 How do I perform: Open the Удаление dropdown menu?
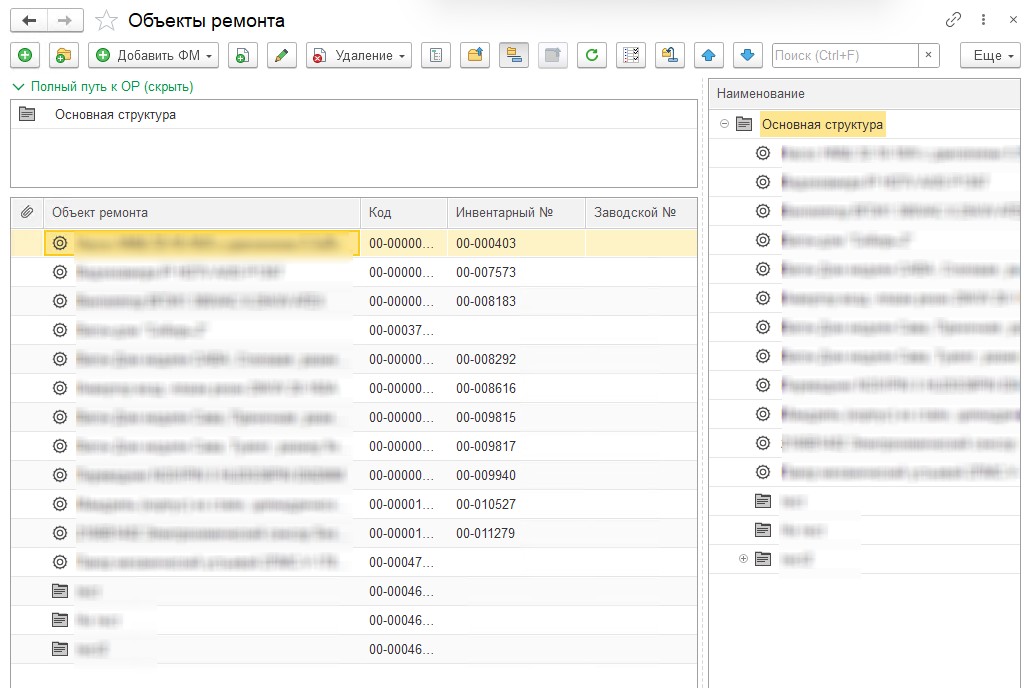coord(359,55)
